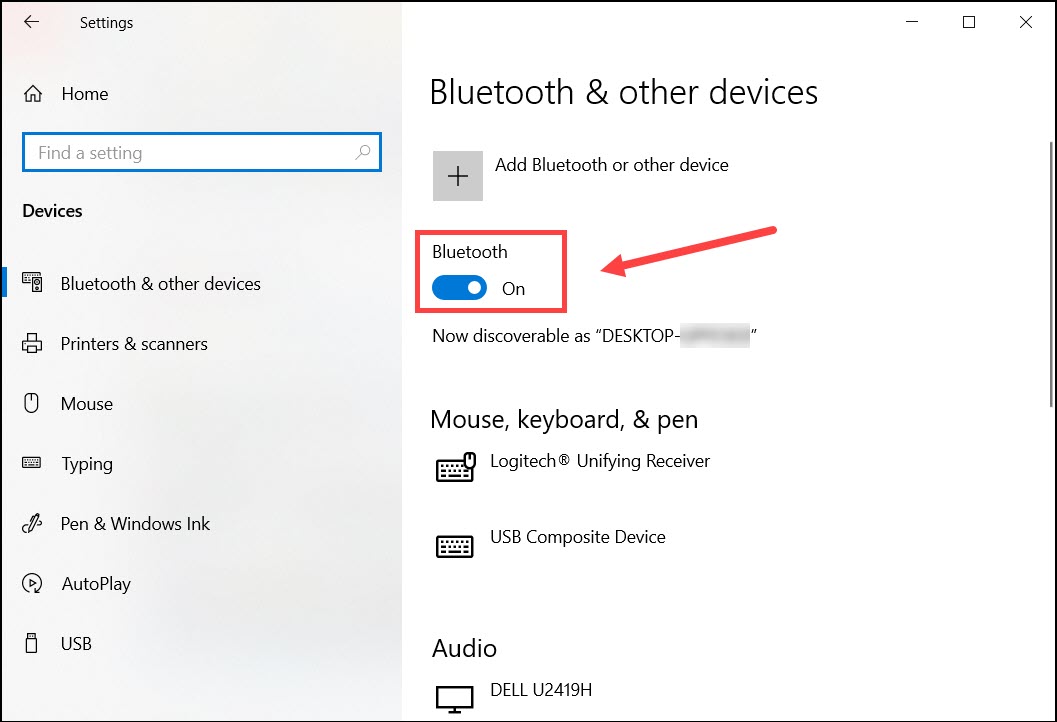Click the search magnifier icon

pyautogui.click(x=363, y=152)
